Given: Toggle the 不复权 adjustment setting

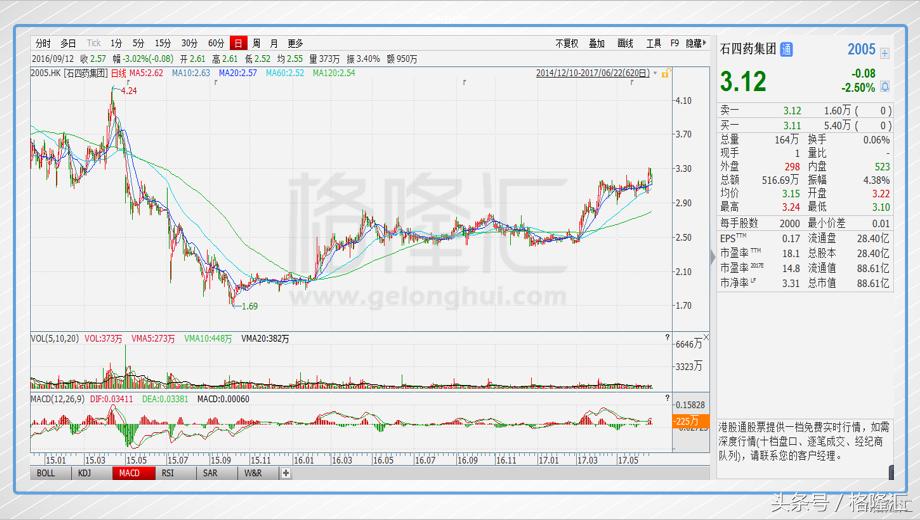Looking at the screenshot, I should (x=566, y=43).
